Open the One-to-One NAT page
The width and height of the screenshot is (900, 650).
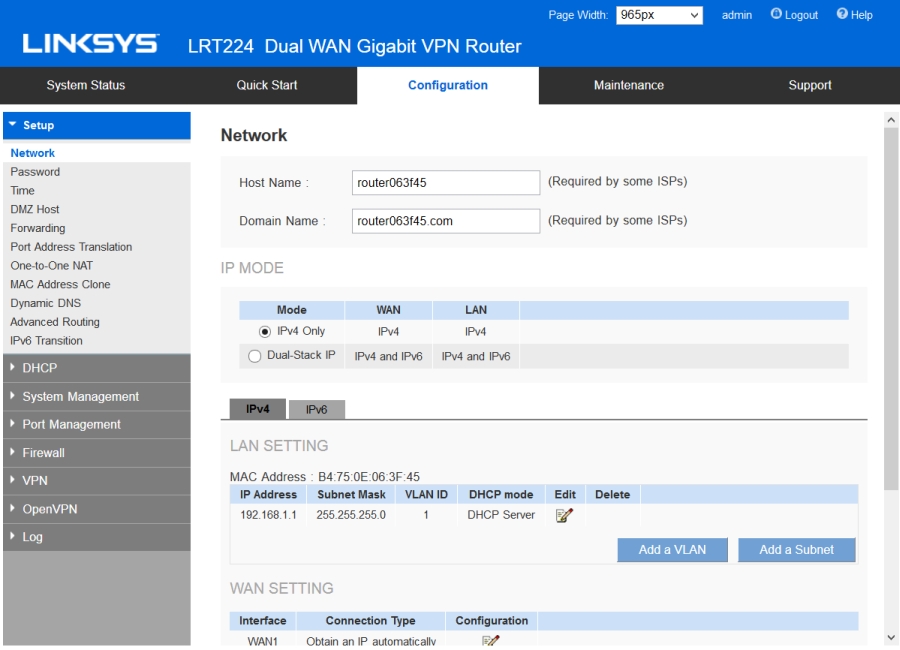click(x=52, y=266)
